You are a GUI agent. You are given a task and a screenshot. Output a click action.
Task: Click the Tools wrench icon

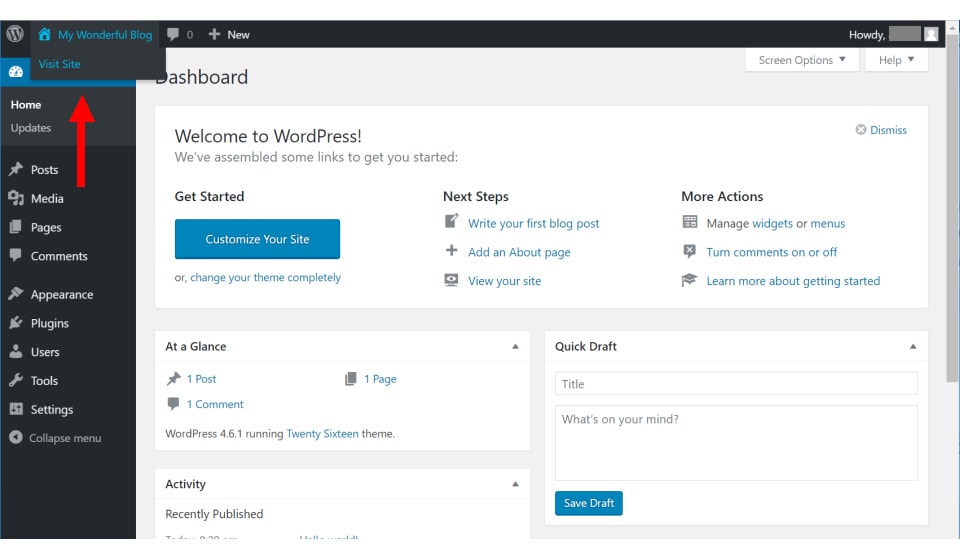click(x=16, y=380)
